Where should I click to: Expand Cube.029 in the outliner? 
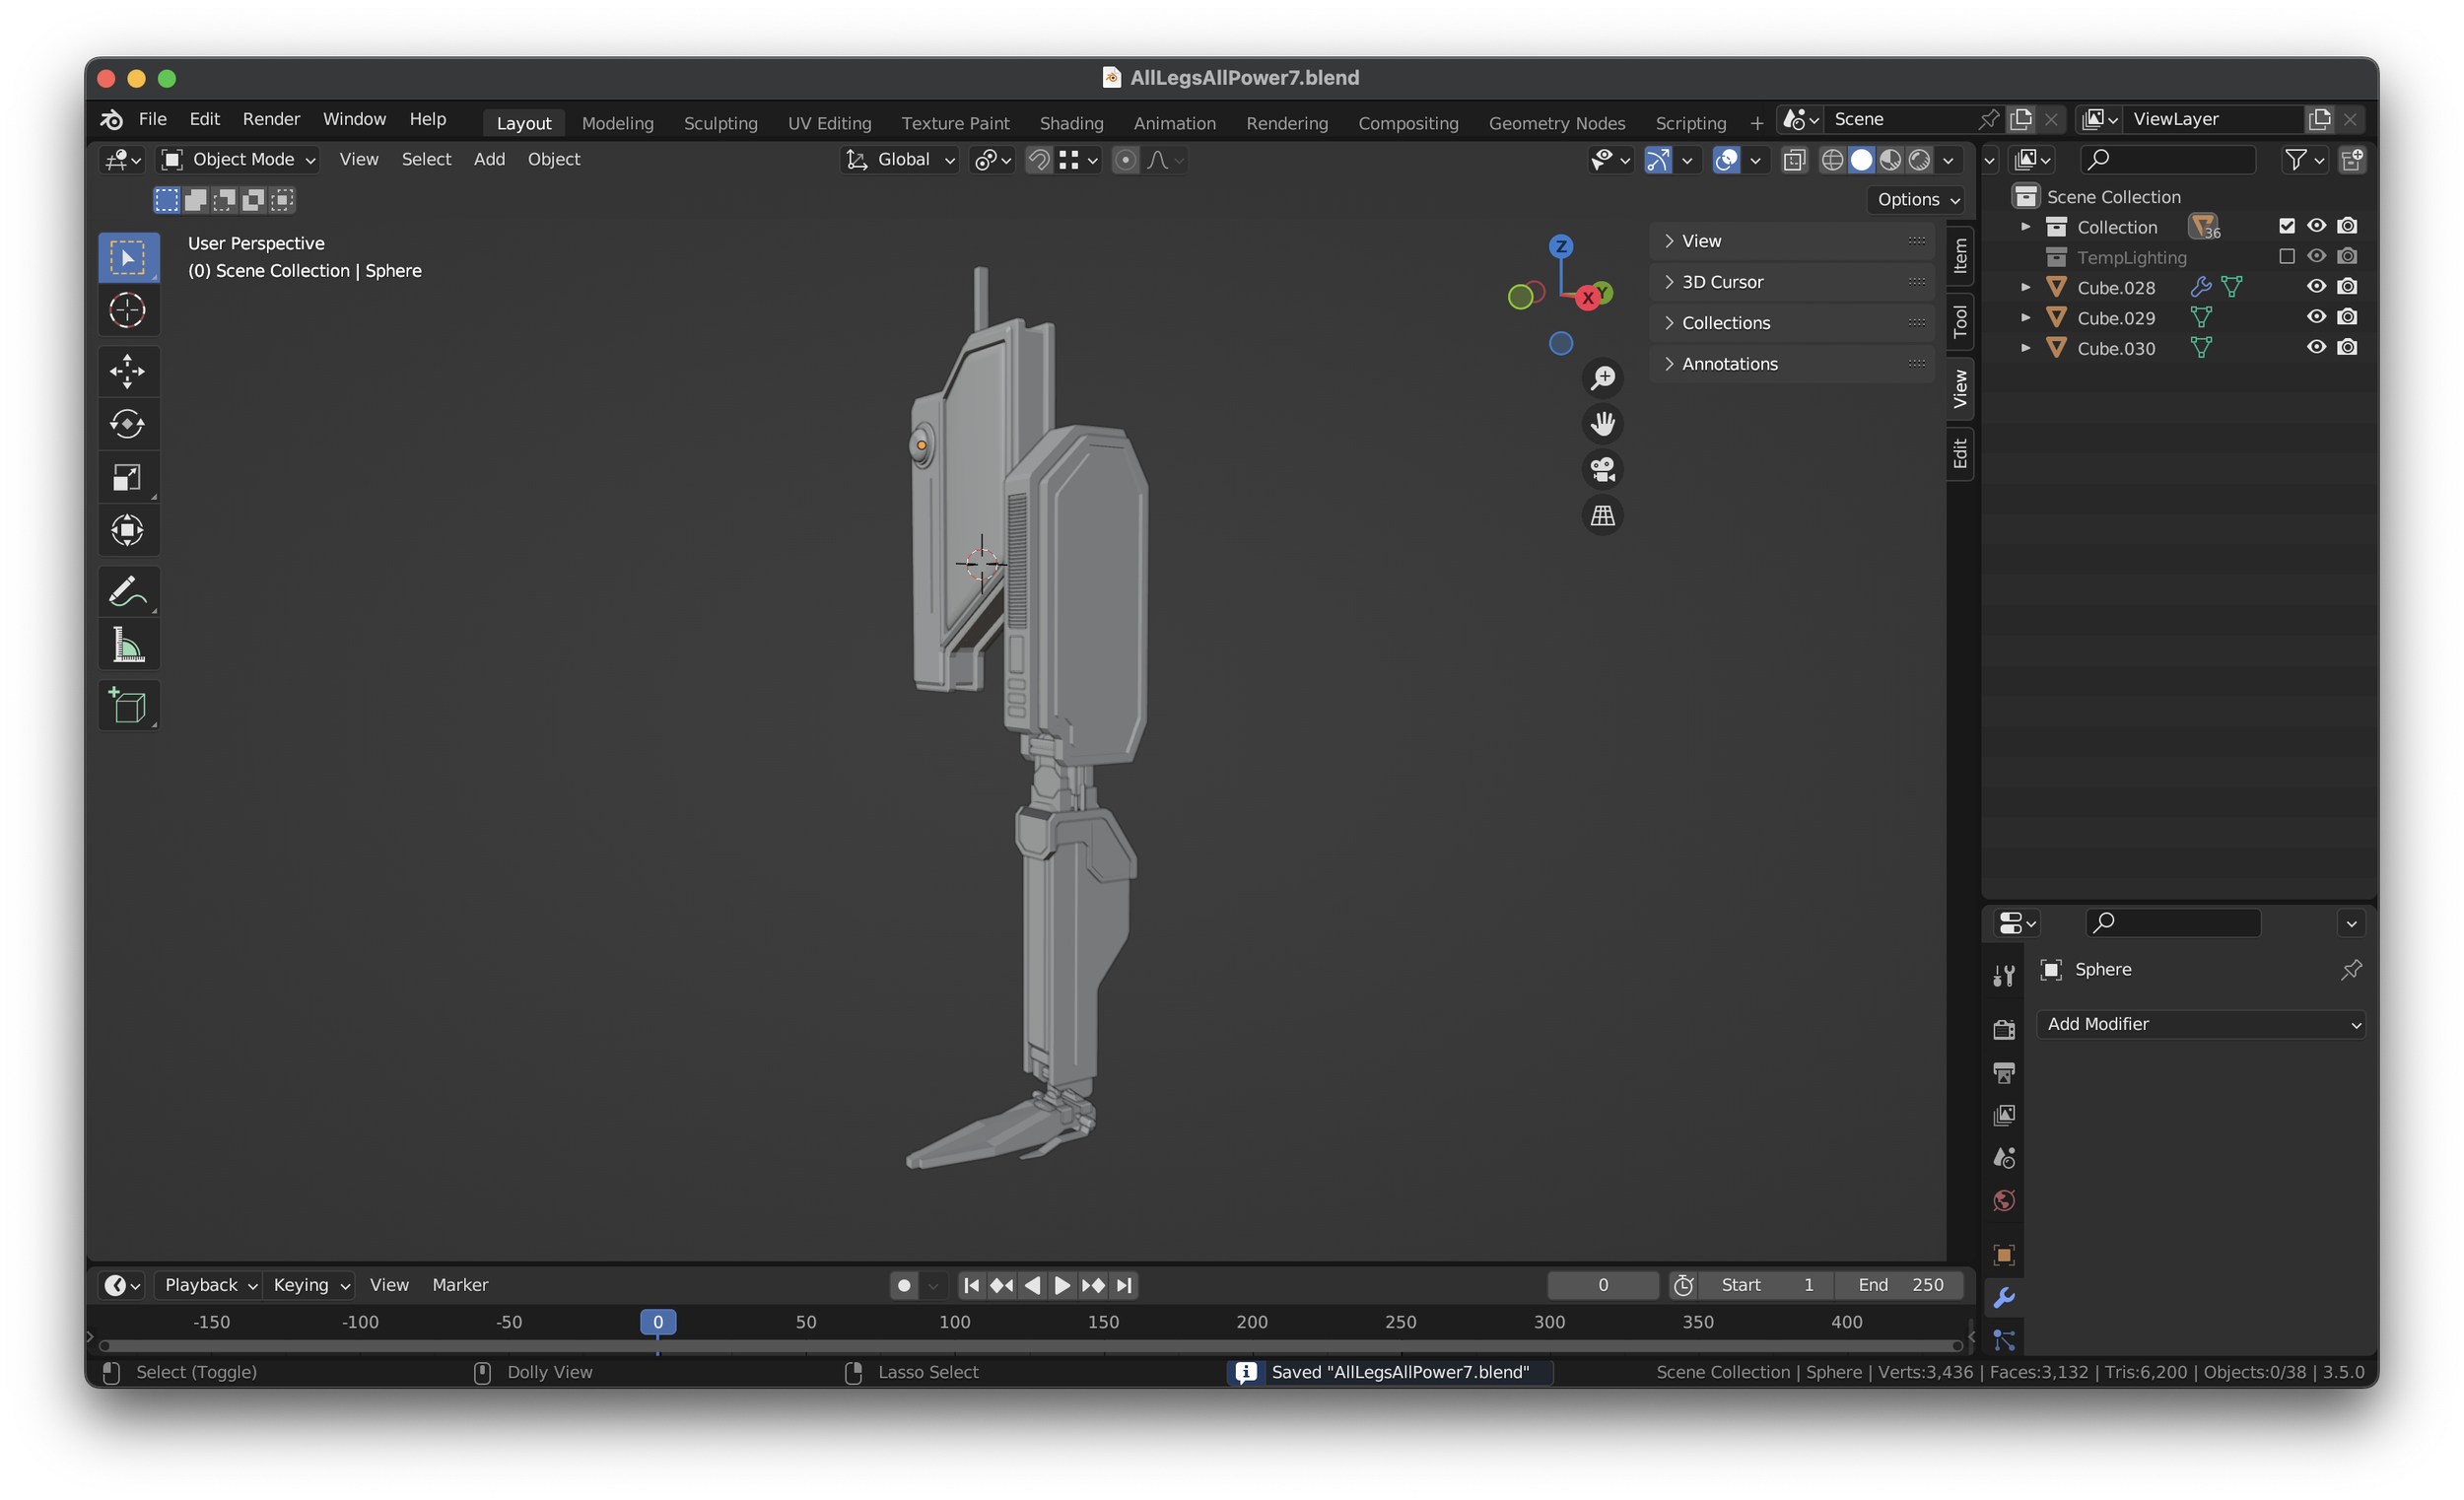pyautogui.click(x=2026, y=318)
